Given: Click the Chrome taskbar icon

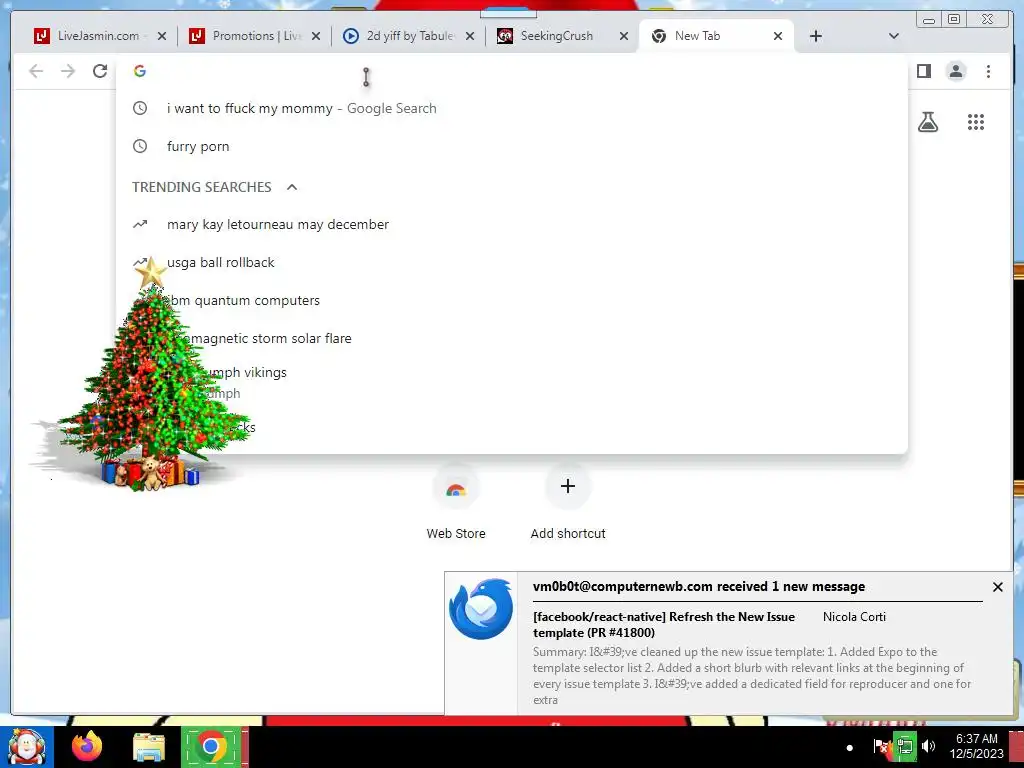Looking at the screenshot, I should (210, 747).
